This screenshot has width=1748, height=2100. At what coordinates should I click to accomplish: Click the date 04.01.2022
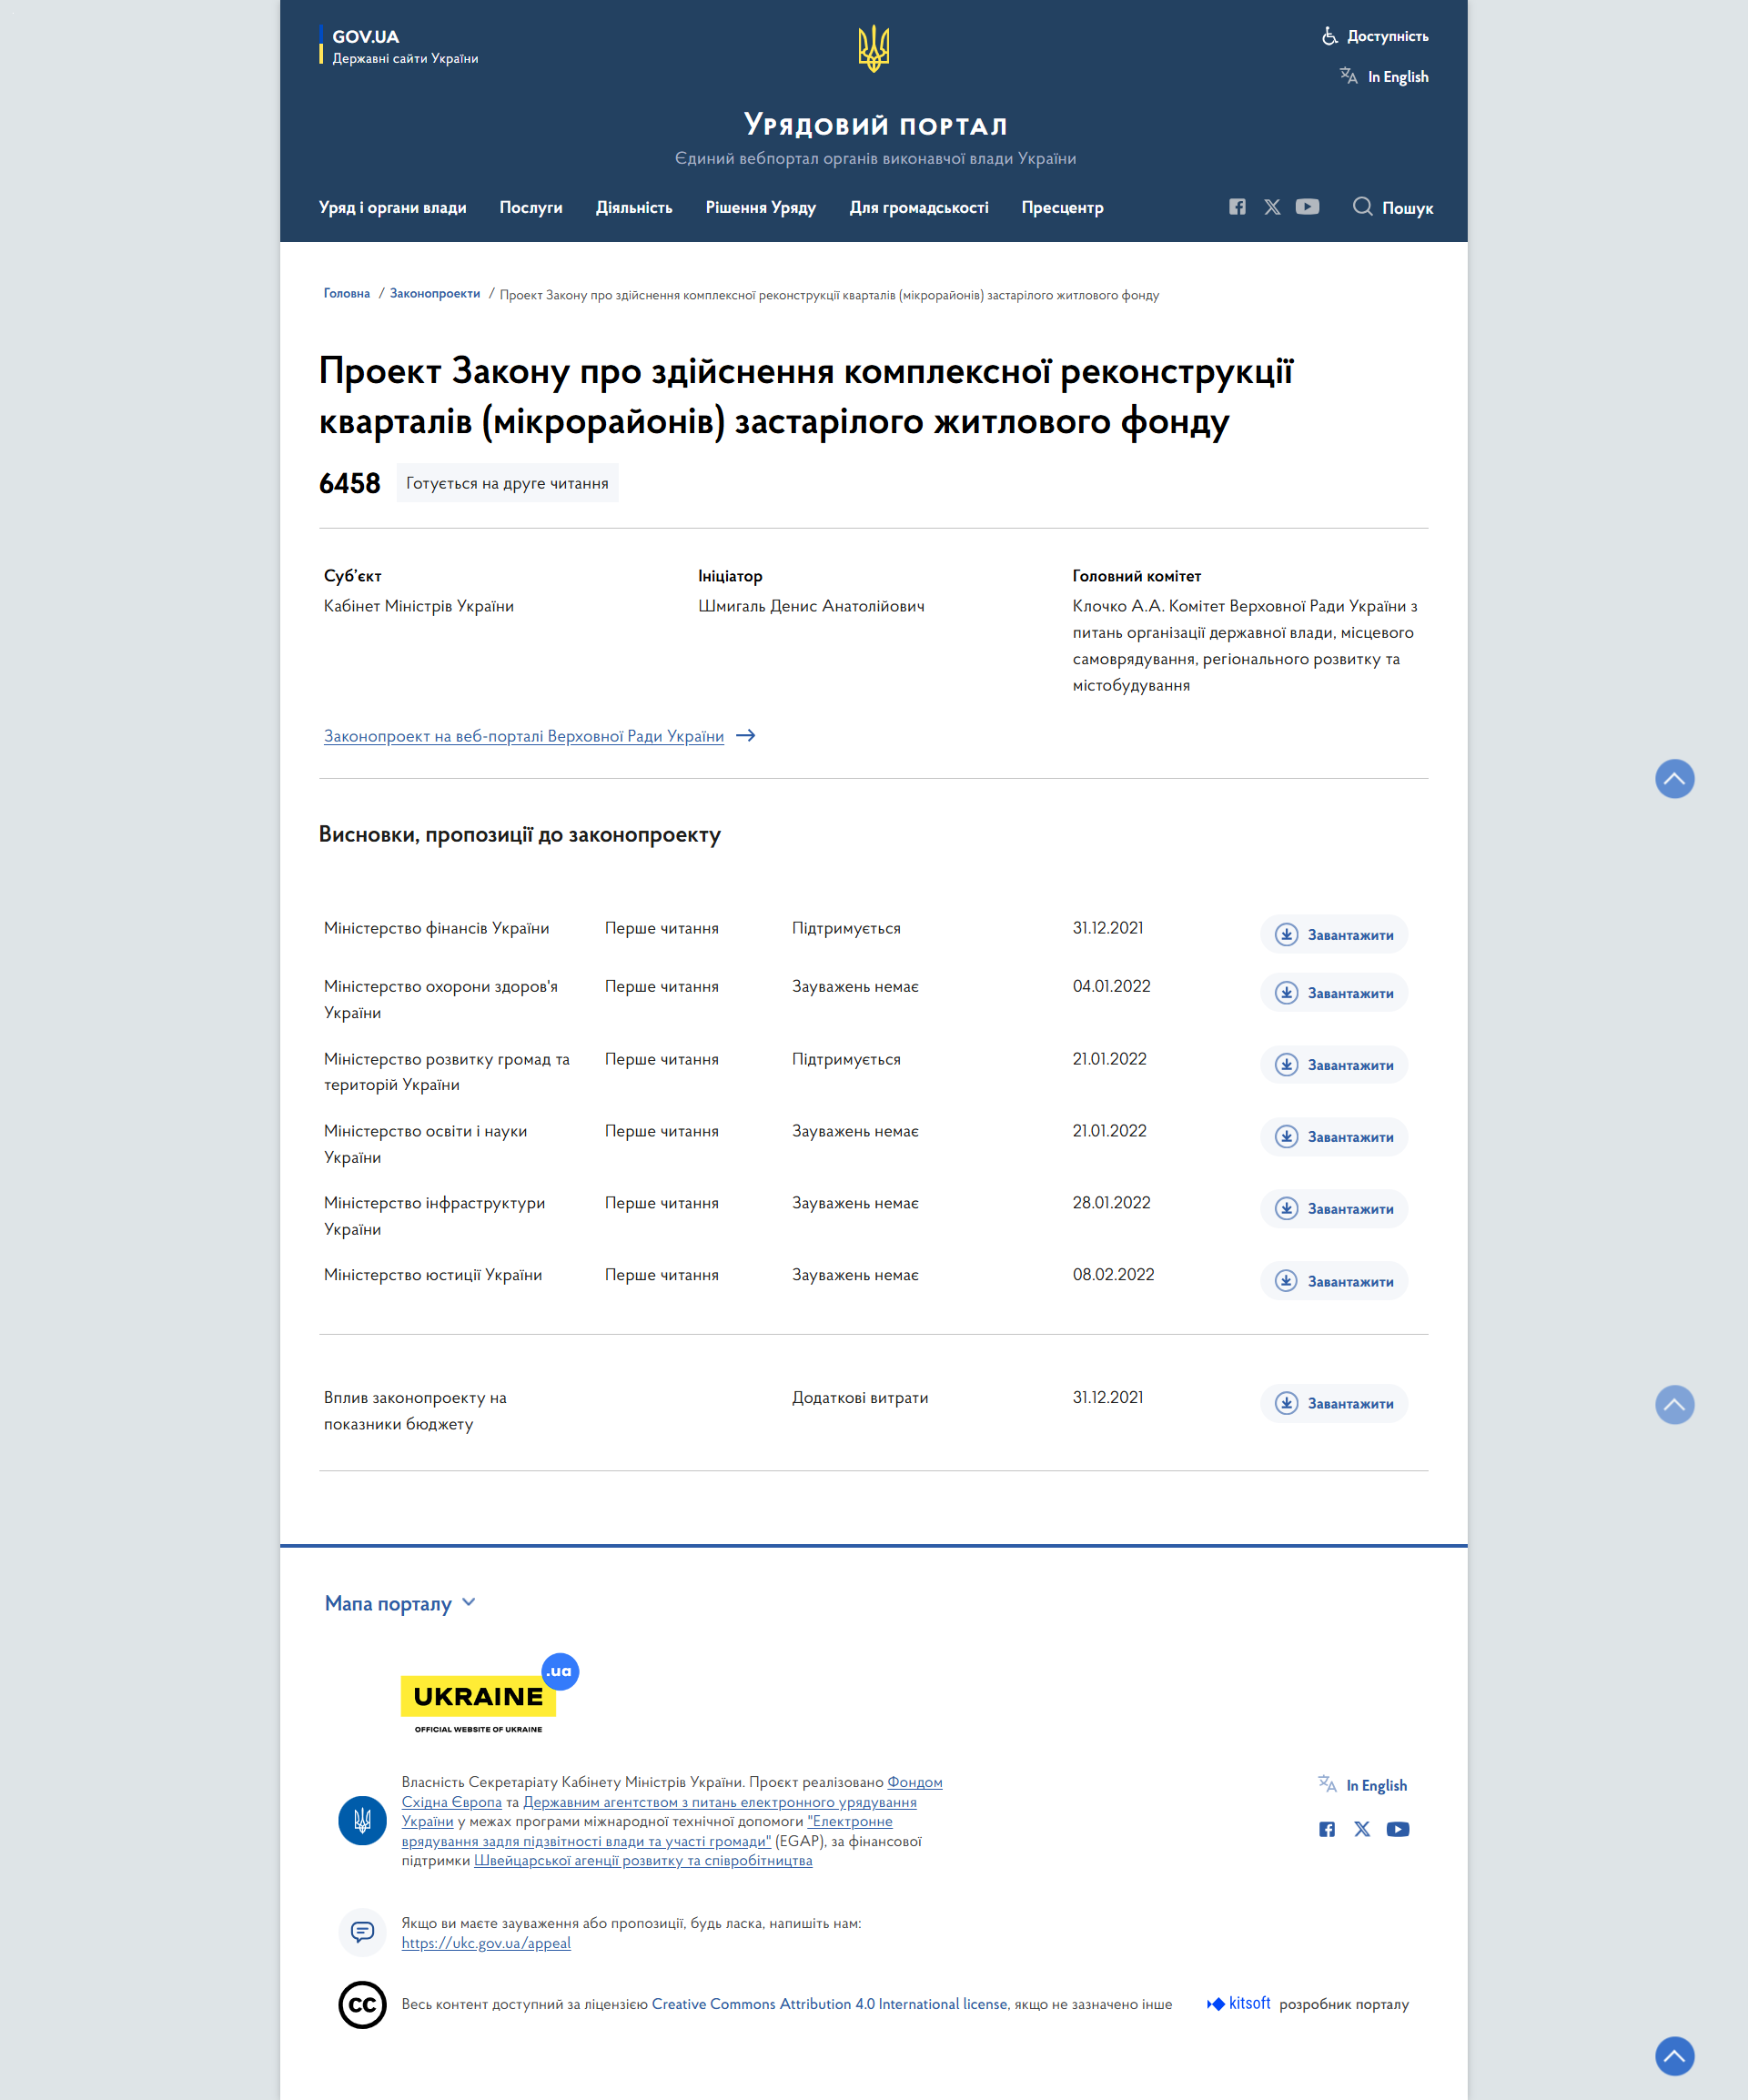pyautogui.click(x=1111, y=987)
